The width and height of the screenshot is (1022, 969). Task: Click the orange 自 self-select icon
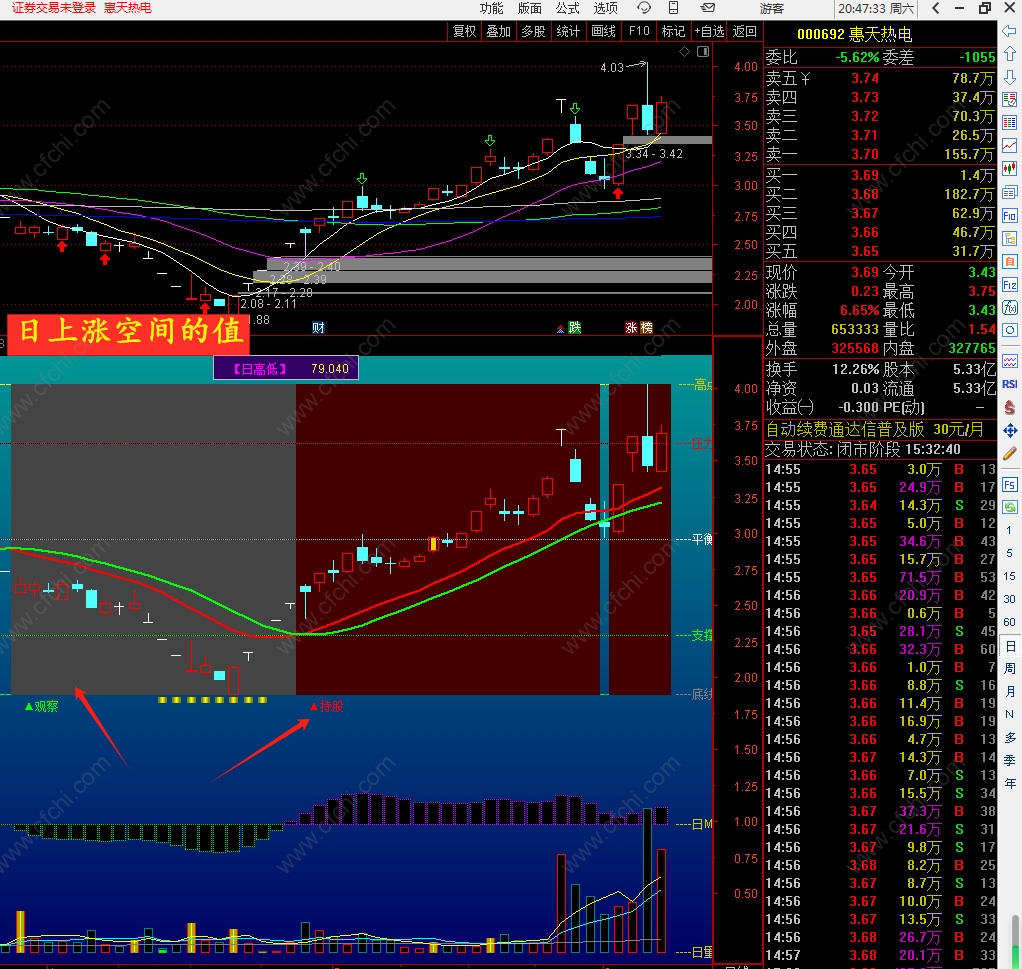1010,261
